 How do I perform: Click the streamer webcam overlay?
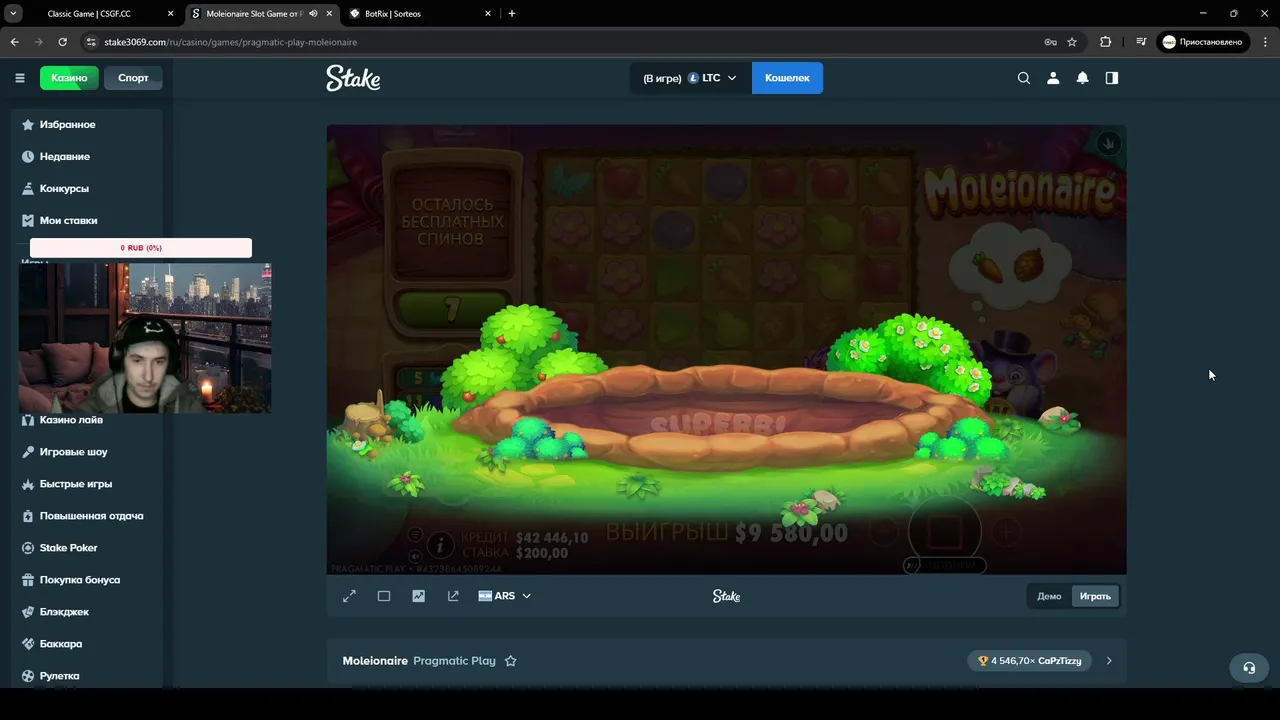(x=145, y=338)
